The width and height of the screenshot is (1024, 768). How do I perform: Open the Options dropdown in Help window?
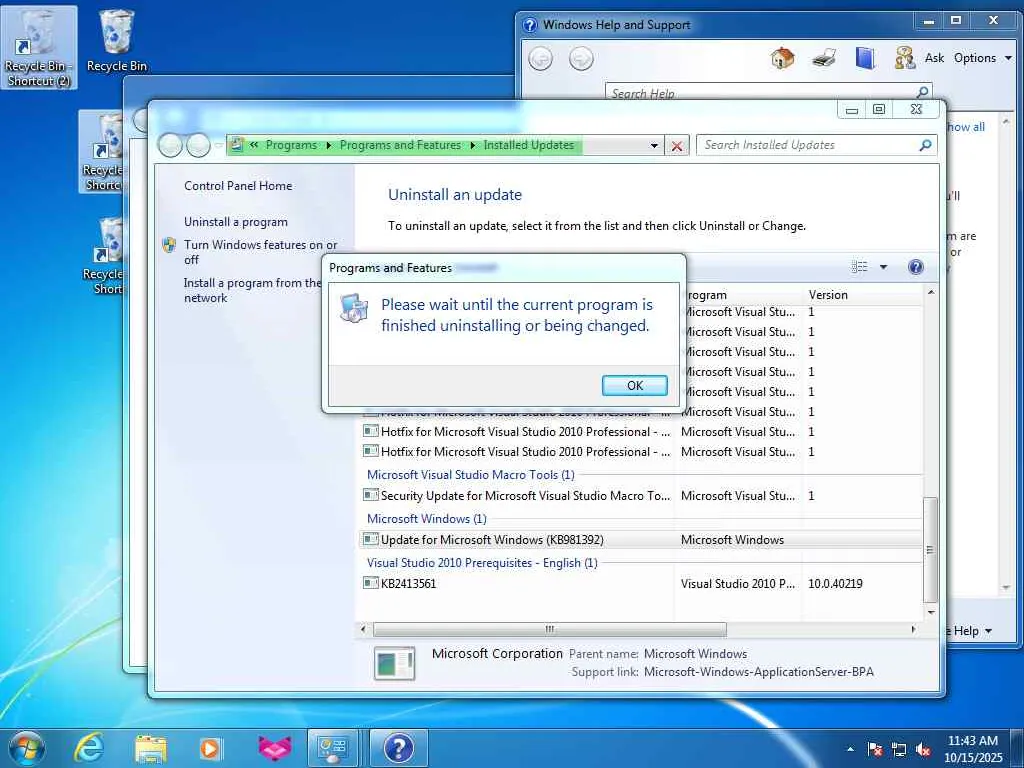tap(982, 58)
